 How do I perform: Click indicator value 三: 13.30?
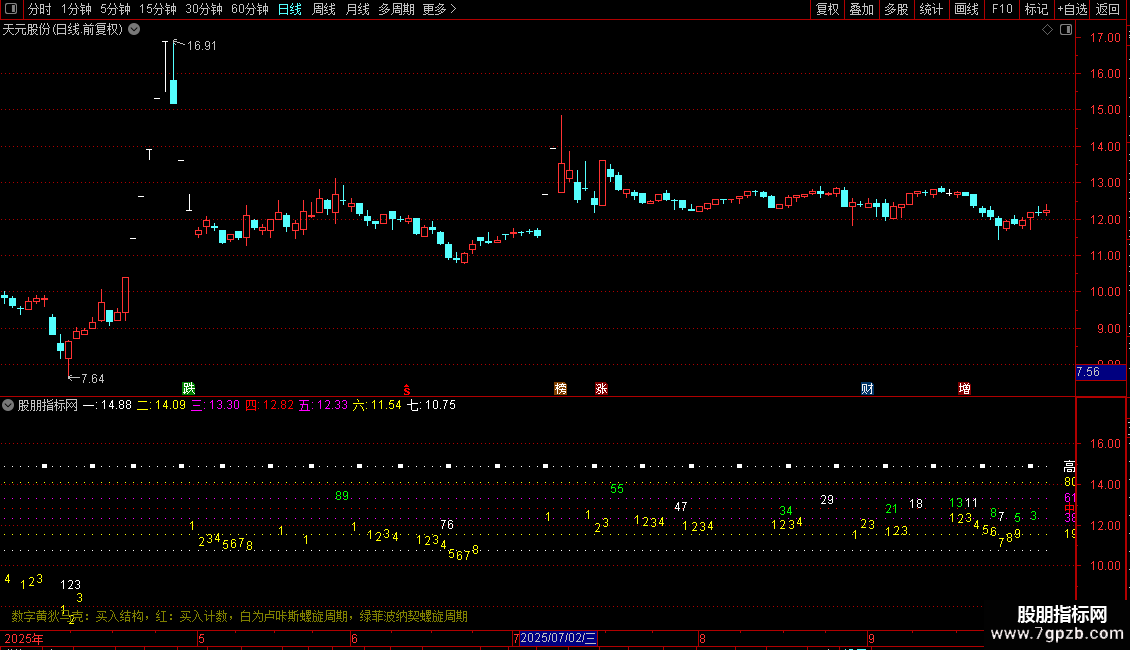pyautogui.click(x=215, y=405)
